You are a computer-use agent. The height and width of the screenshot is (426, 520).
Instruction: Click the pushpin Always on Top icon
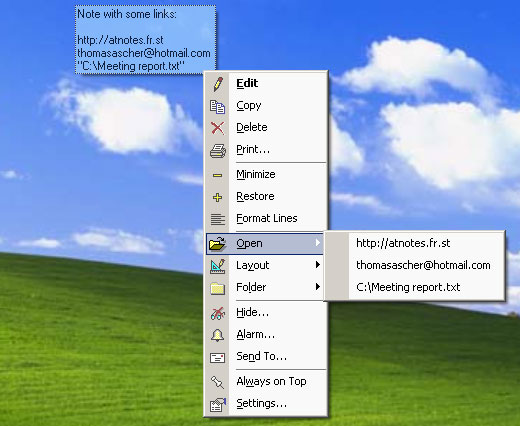(x=217, y=382)
